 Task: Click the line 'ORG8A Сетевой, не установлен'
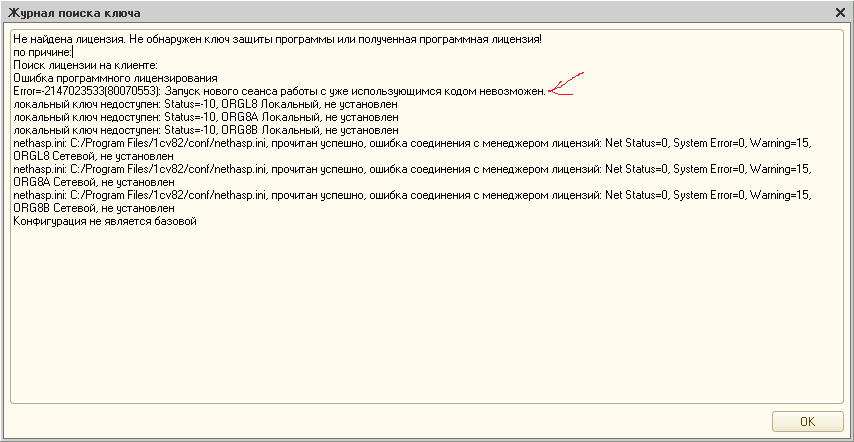click(x=94, y=182)
